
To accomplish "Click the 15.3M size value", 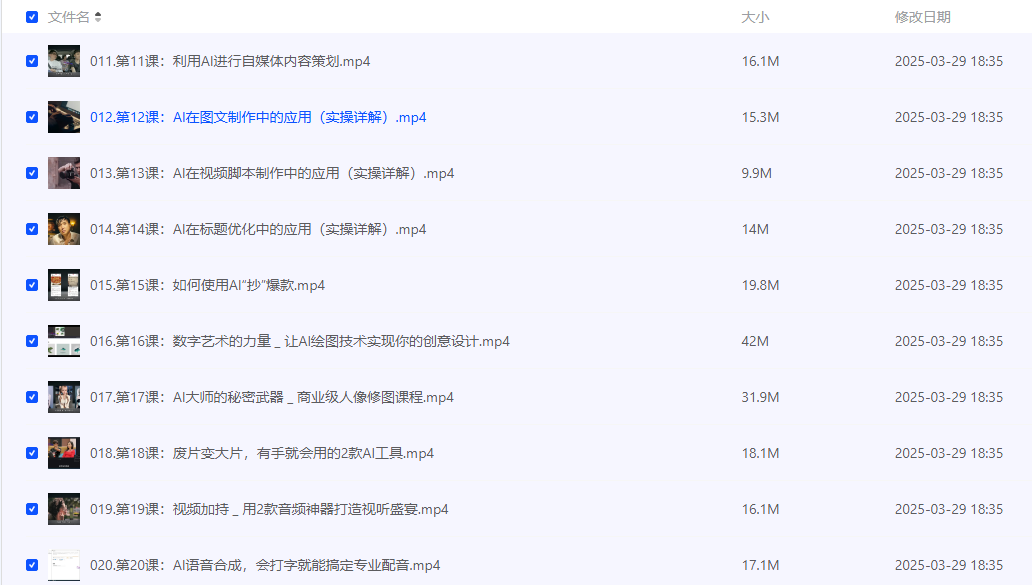I will pyautogui.click(x=760, y=117).
